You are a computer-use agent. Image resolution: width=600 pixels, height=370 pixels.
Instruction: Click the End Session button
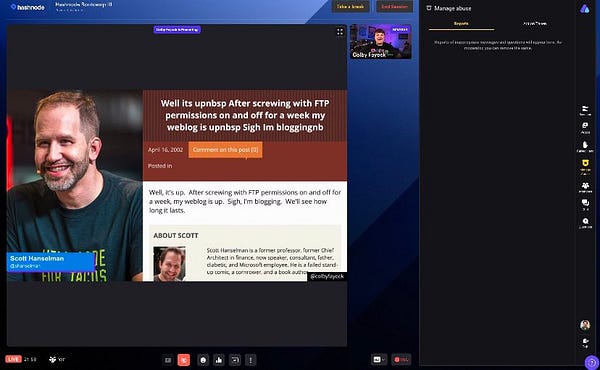[x=394, y=7]
